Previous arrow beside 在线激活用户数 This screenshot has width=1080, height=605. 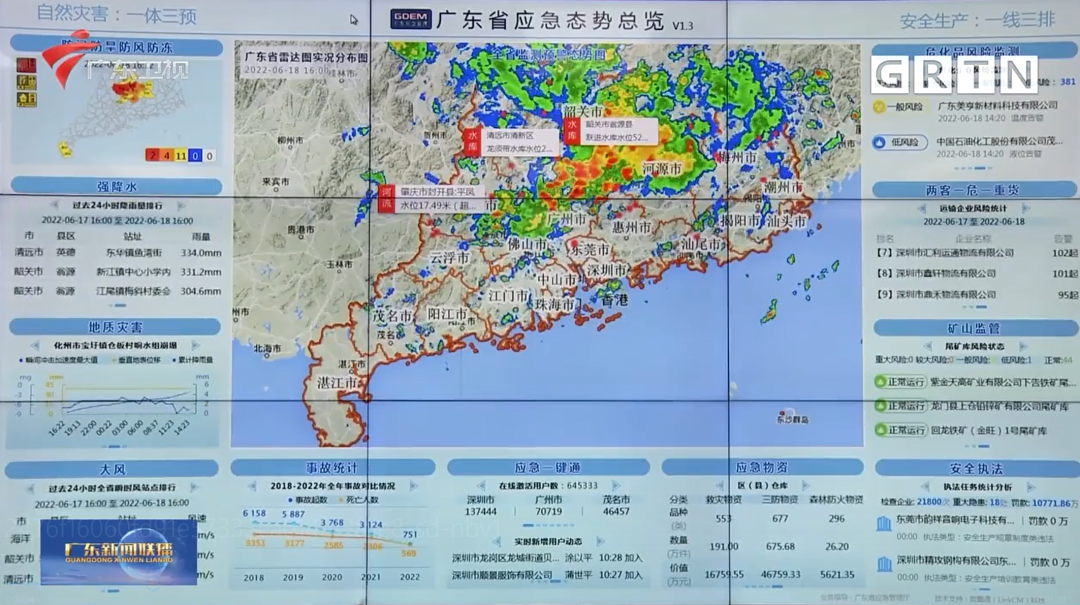coord(481,485)
